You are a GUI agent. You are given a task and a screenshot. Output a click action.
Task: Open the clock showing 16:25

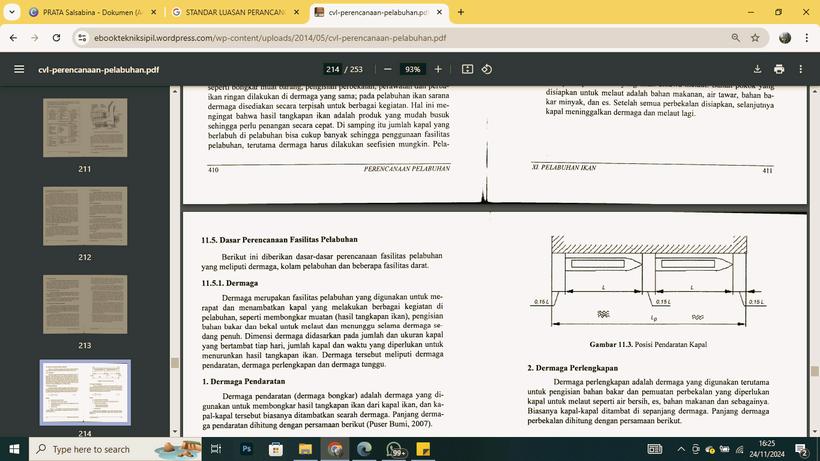pos(767,449)
